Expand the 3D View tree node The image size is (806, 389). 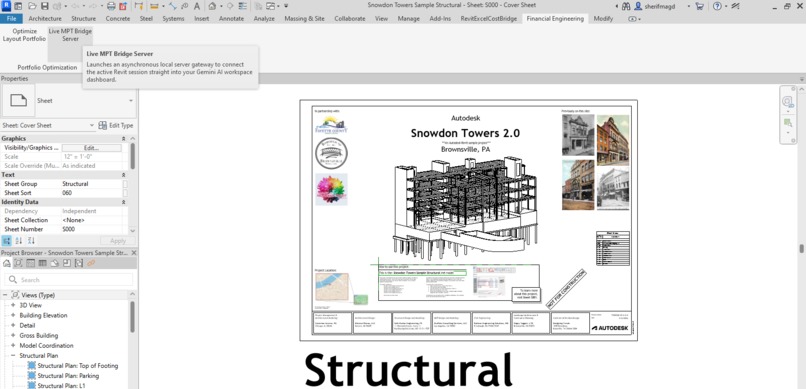[x=13, y=305]
